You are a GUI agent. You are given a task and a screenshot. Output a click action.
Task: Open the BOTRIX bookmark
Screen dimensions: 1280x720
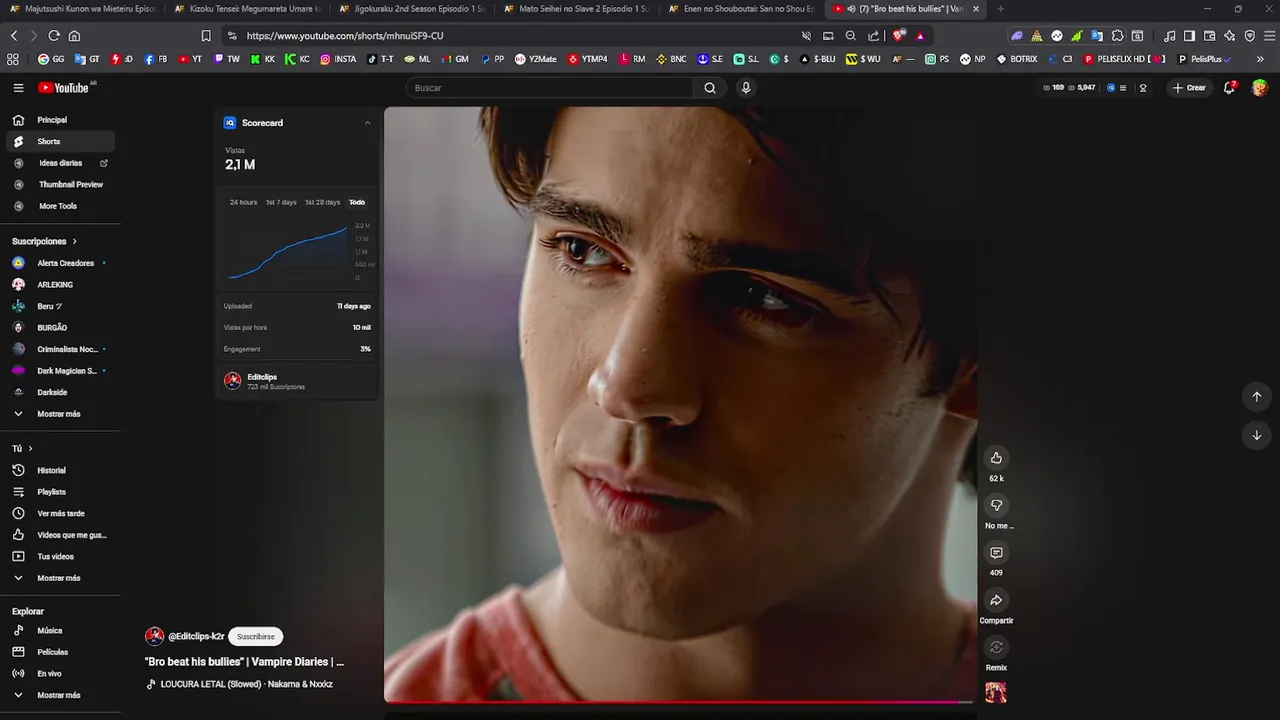point(1017,59)
